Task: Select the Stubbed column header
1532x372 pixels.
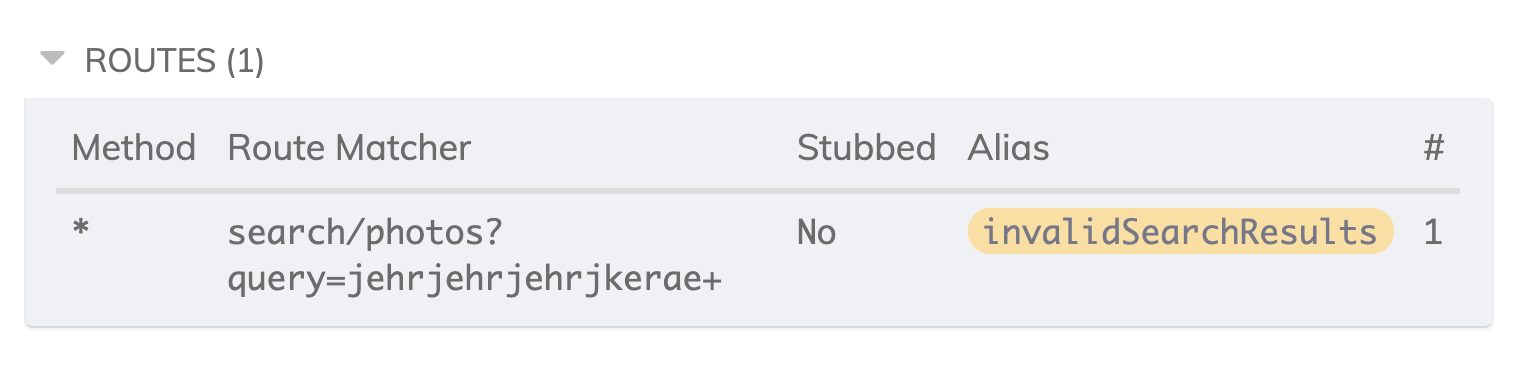Action: coord(866,148)
